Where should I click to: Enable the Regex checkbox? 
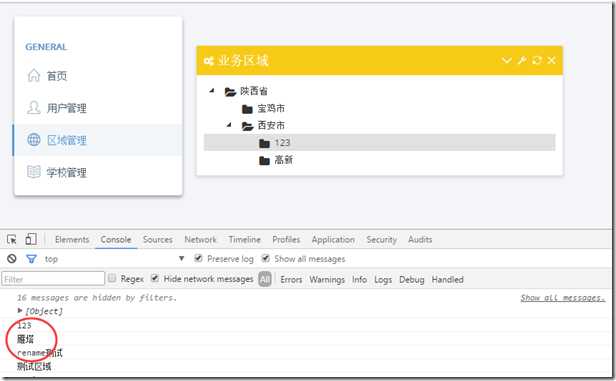[112, 278]
